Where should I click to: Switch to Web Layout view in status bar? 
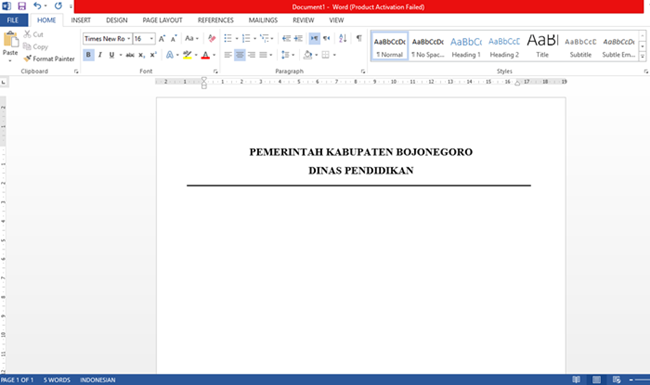point(616,380)
